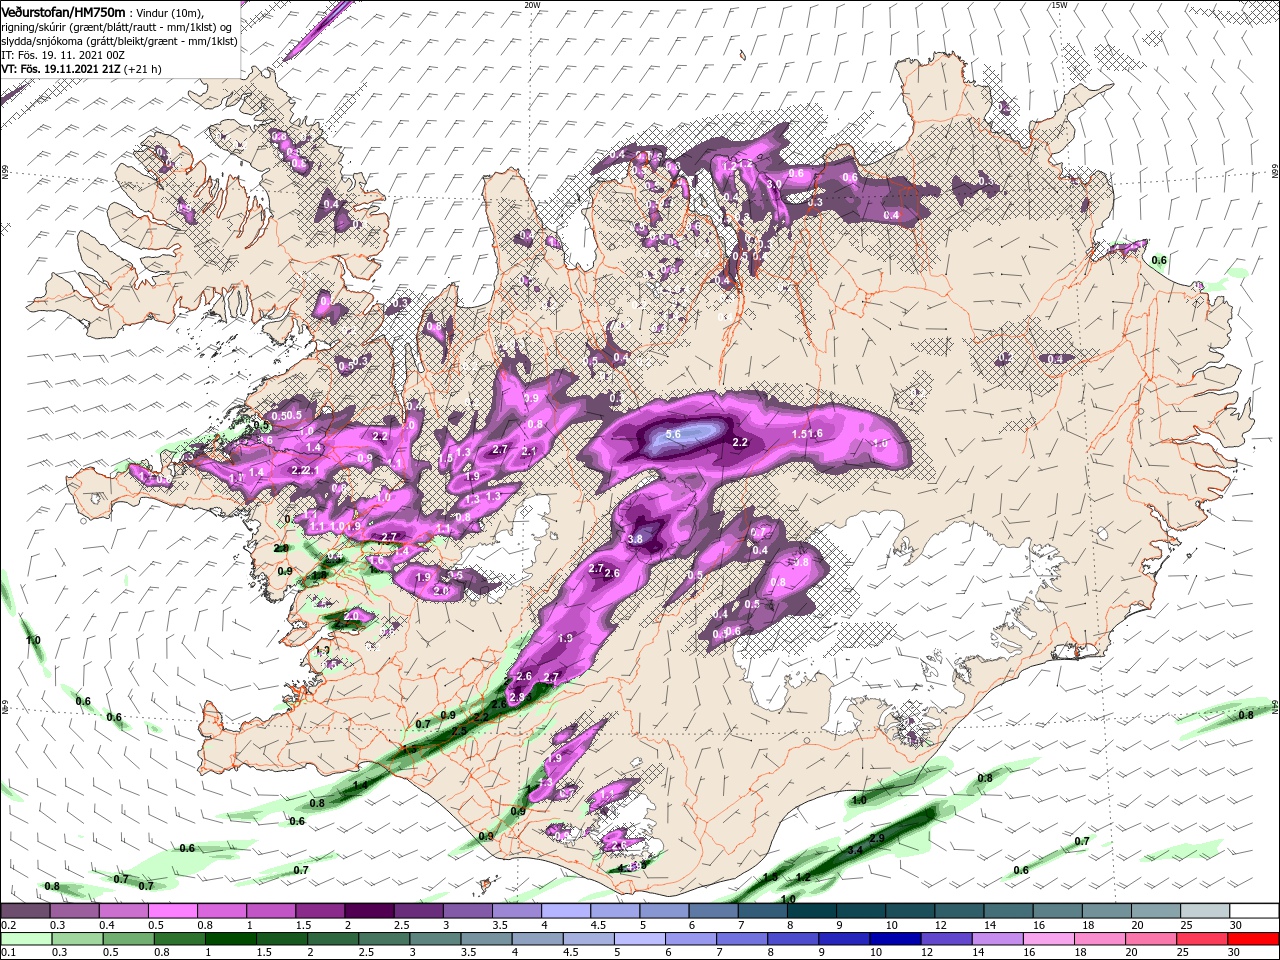
Task: Pick the lavender snow swatch between 4 and 4.5
Action: tap(566, 911)
